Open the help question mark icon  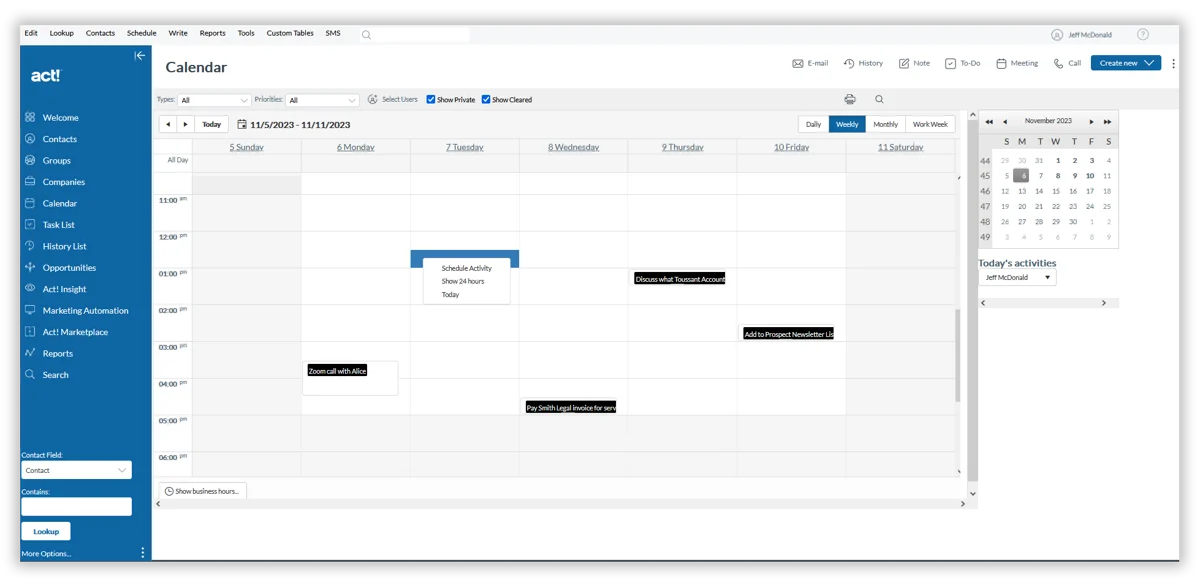(x=1143, y=34)
